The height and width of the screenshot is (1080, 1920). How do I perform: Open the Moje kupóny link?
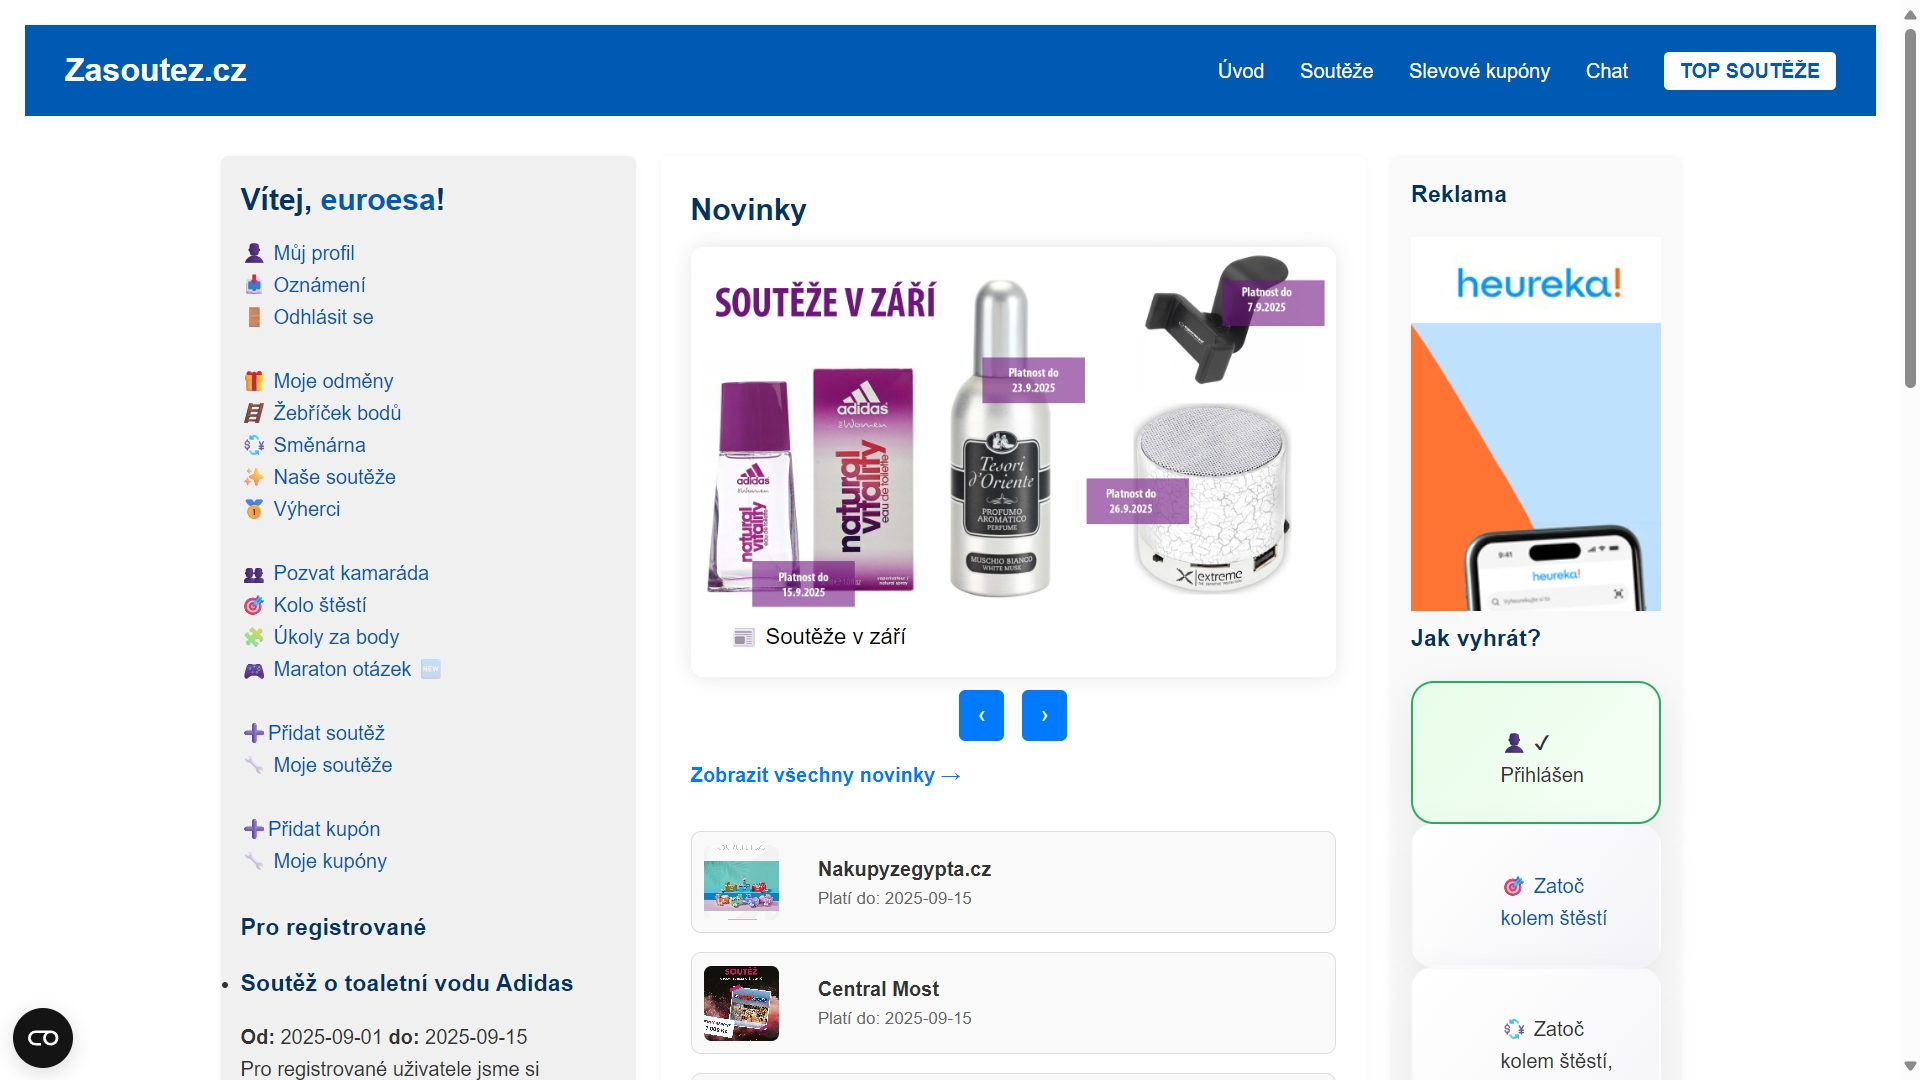click(330, 861)
